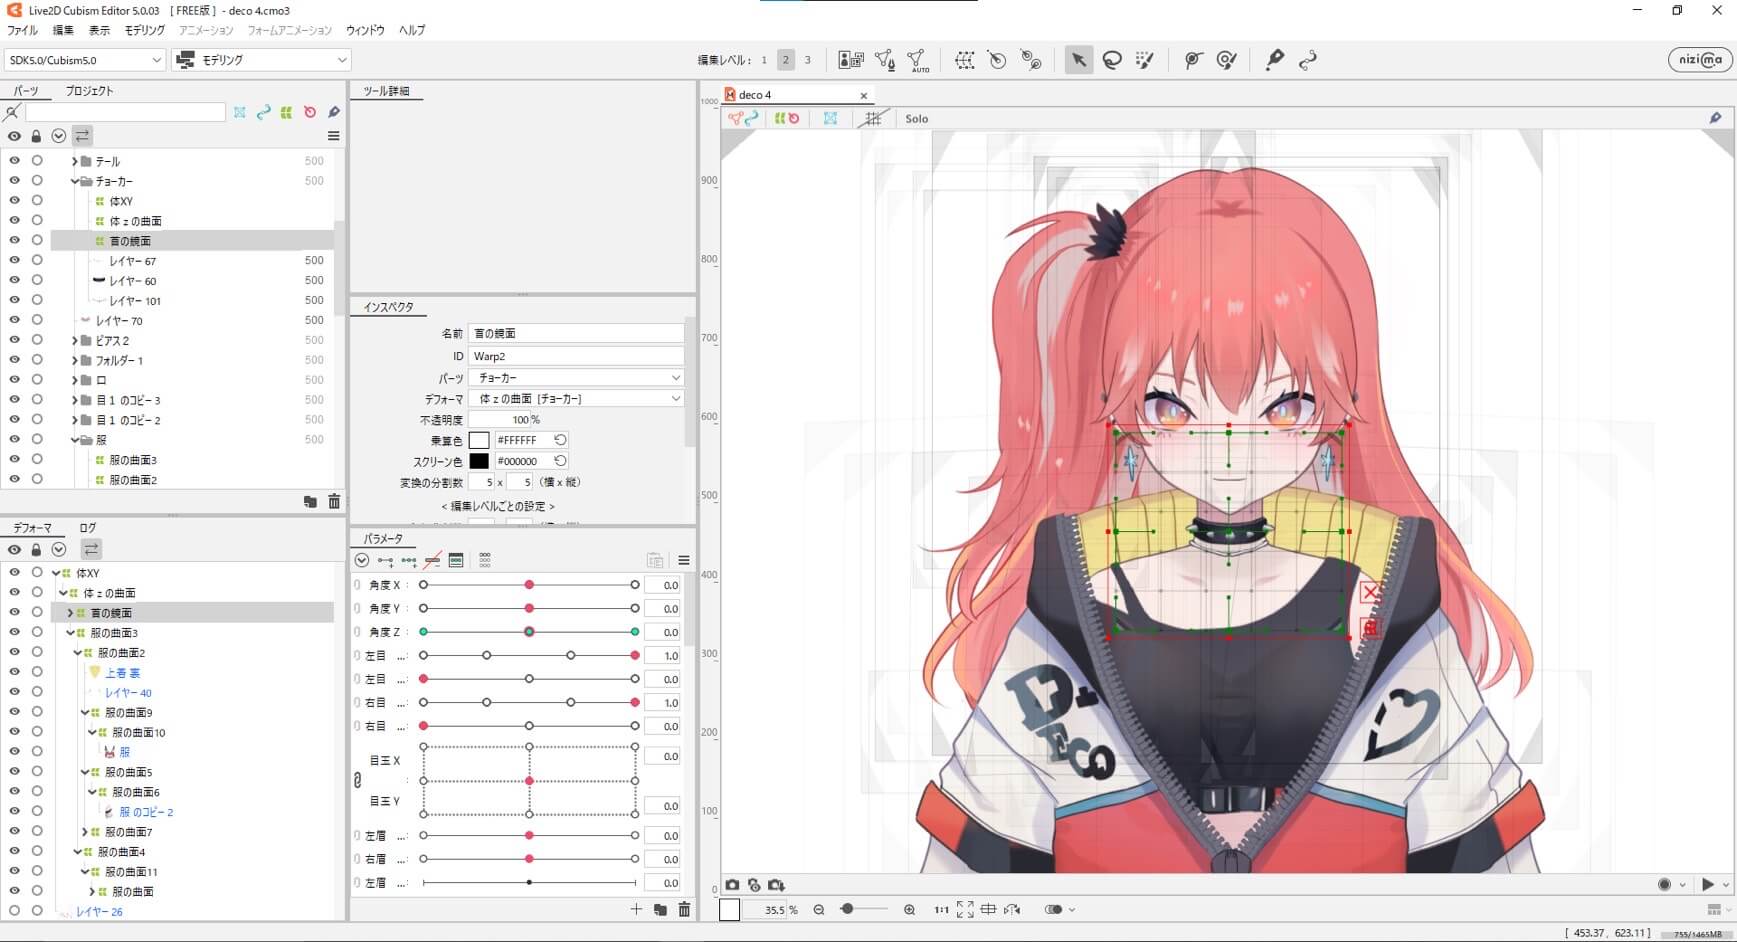Open the ファイル menu
The width and height of the screenshot is (1737, 942).
[22, 30]
